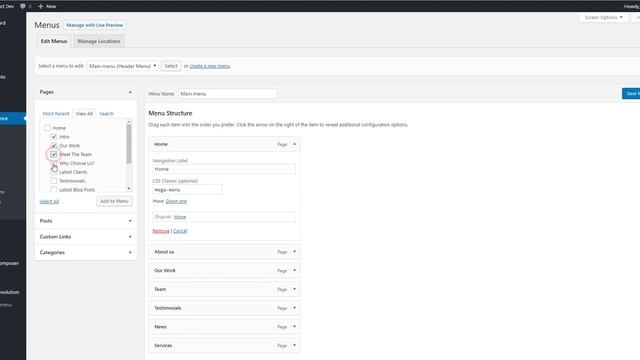Screen dimensions: 640x360
Task: Expand the News menu item arrow
Action: click(x=294, y=327)
